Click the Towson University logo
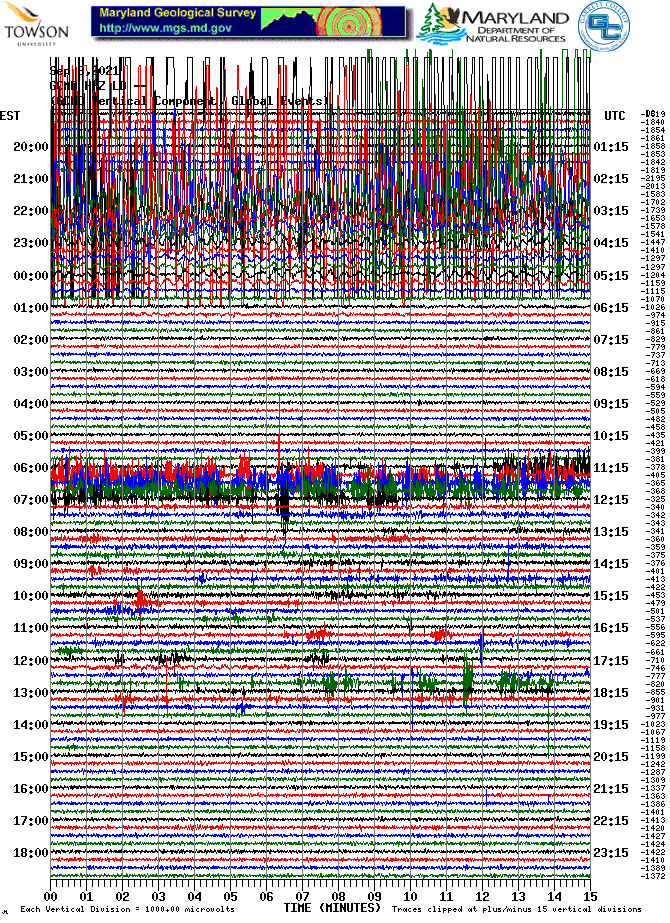The height and width of the screenshot is (923, 670). pos(37,24)
